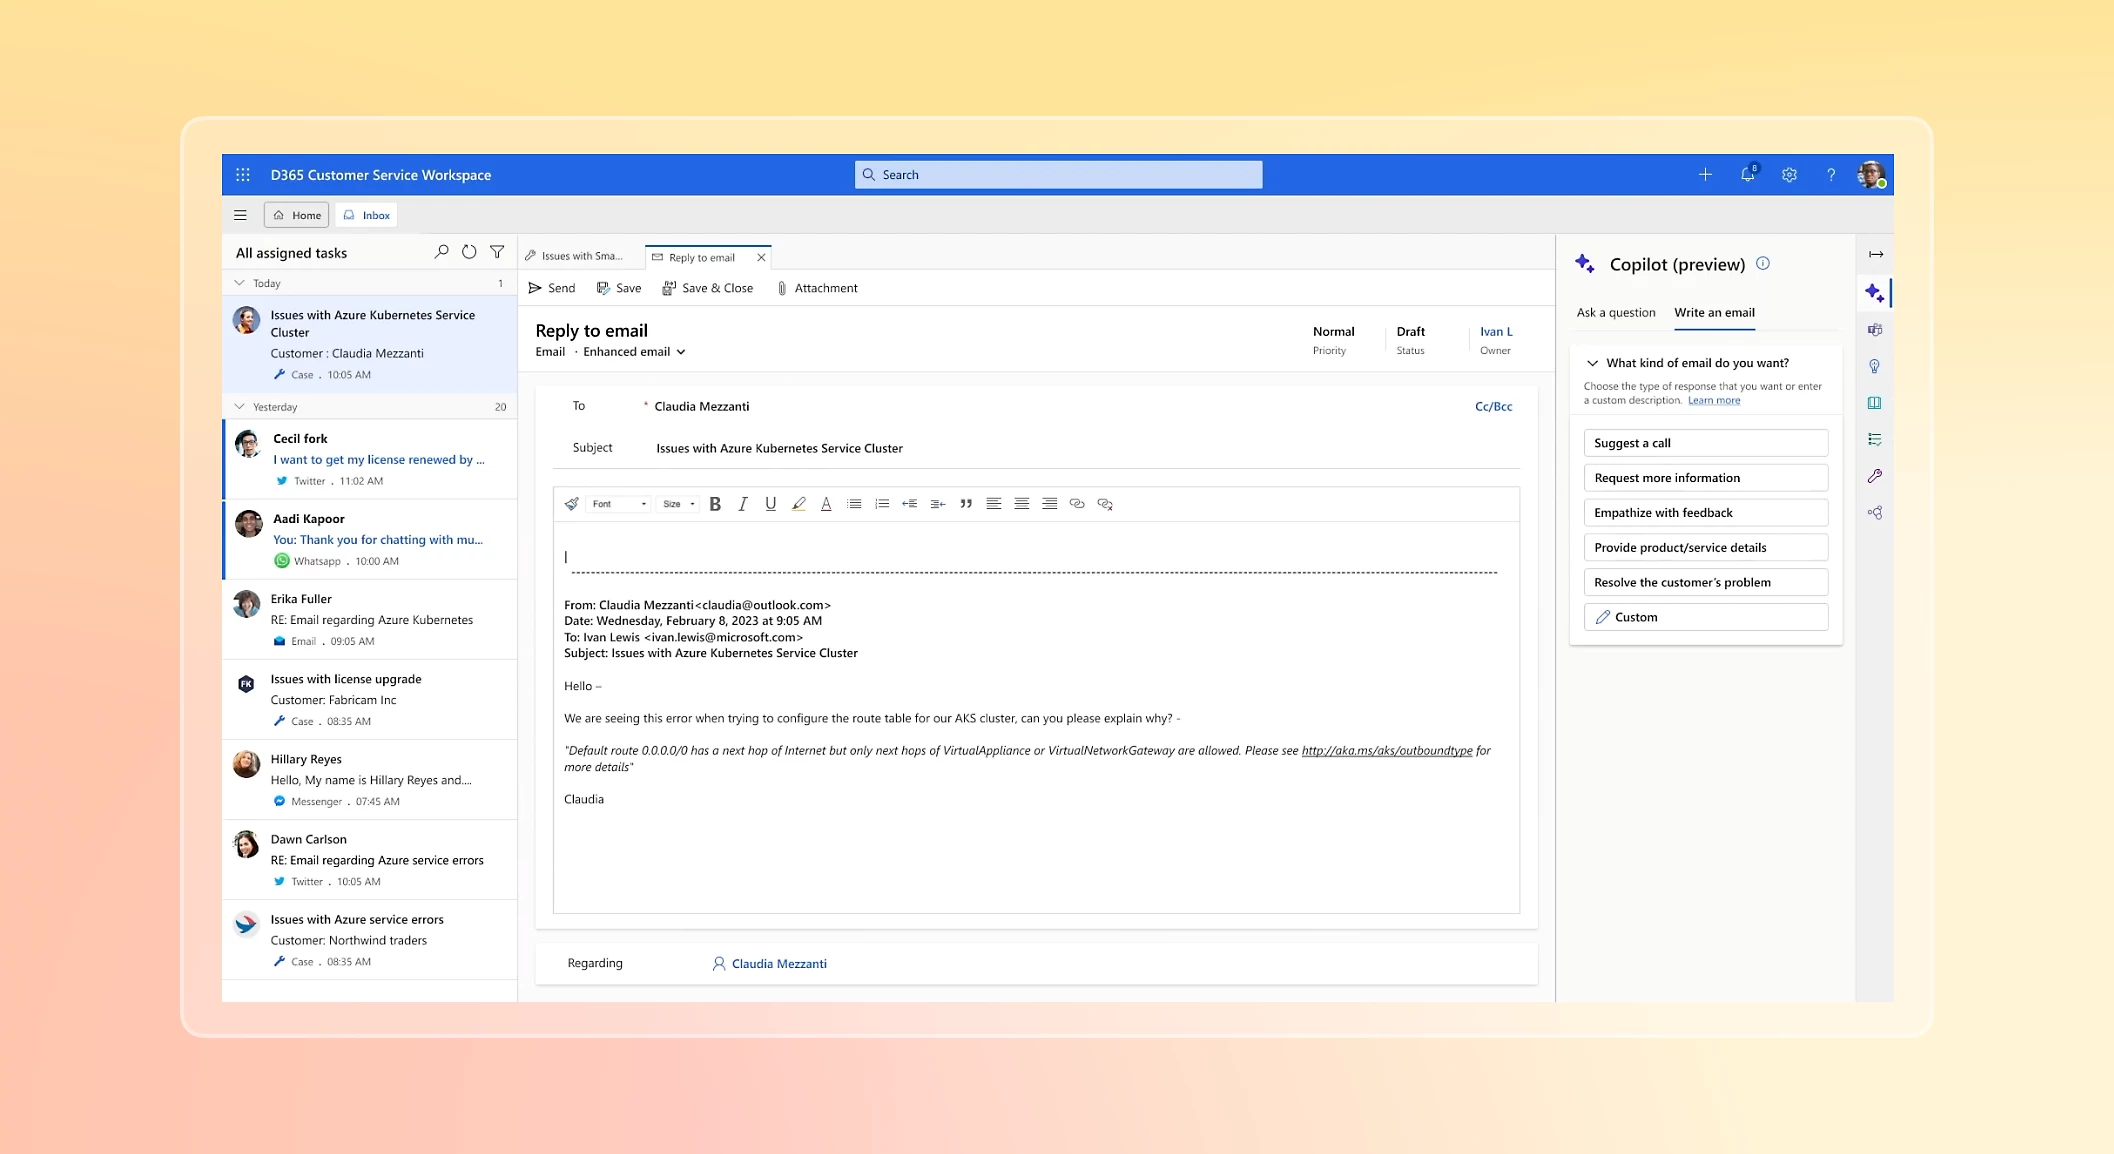Expand the navigation sidebar menu

239,215
